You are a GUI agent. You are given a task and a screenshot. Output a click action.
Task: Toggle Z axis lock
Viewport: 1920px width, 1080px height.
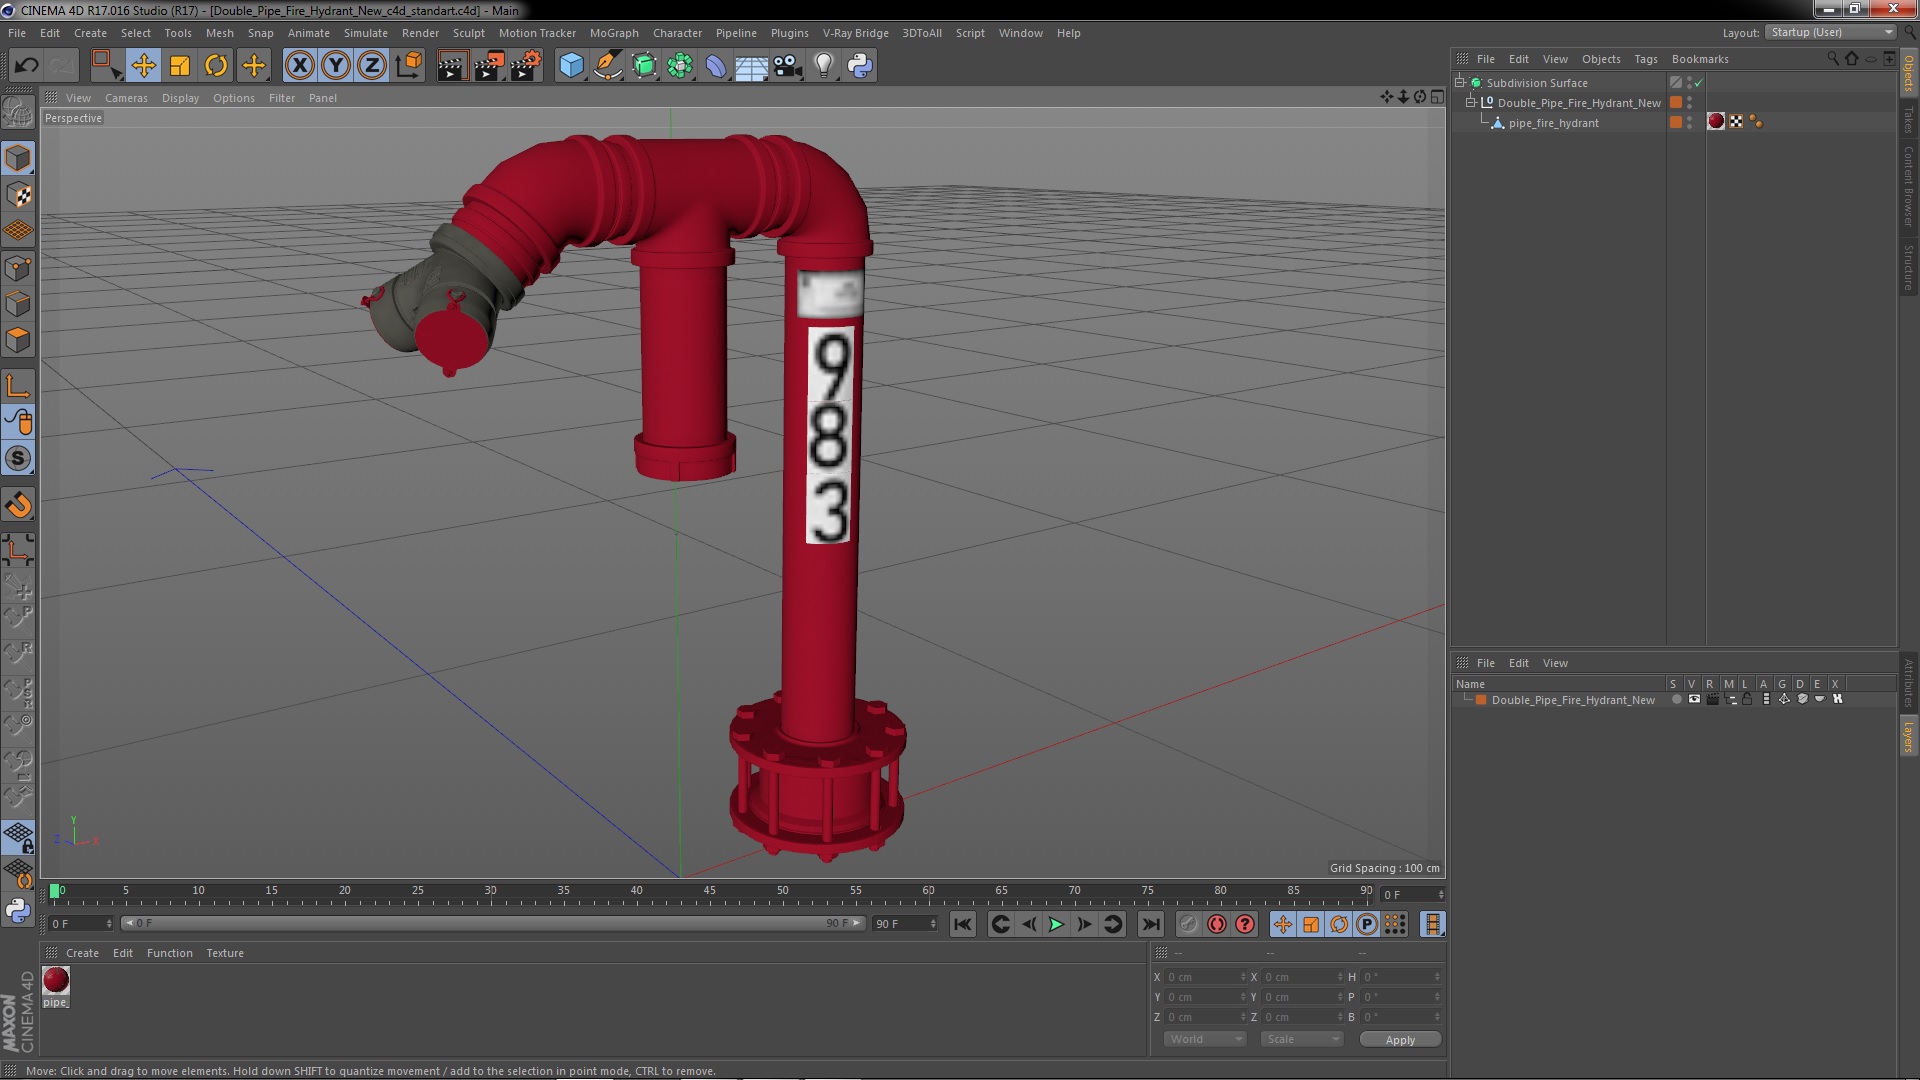point(372,66)
